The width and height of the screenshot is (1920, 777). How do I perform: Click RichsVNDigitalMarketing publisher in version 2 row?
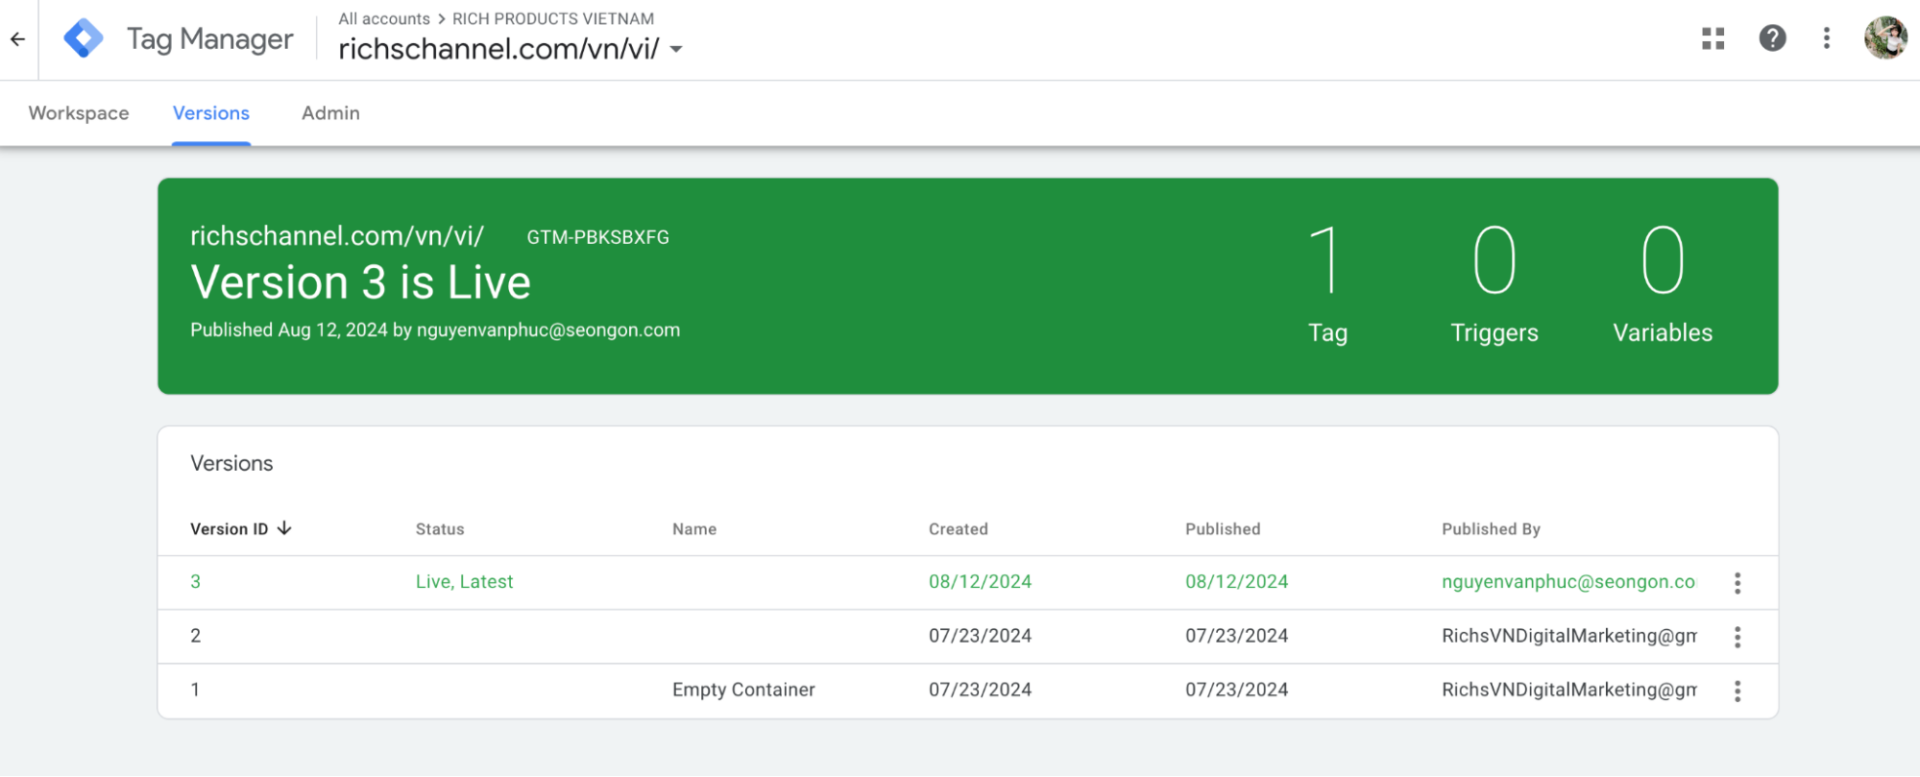click(1569, 636)
